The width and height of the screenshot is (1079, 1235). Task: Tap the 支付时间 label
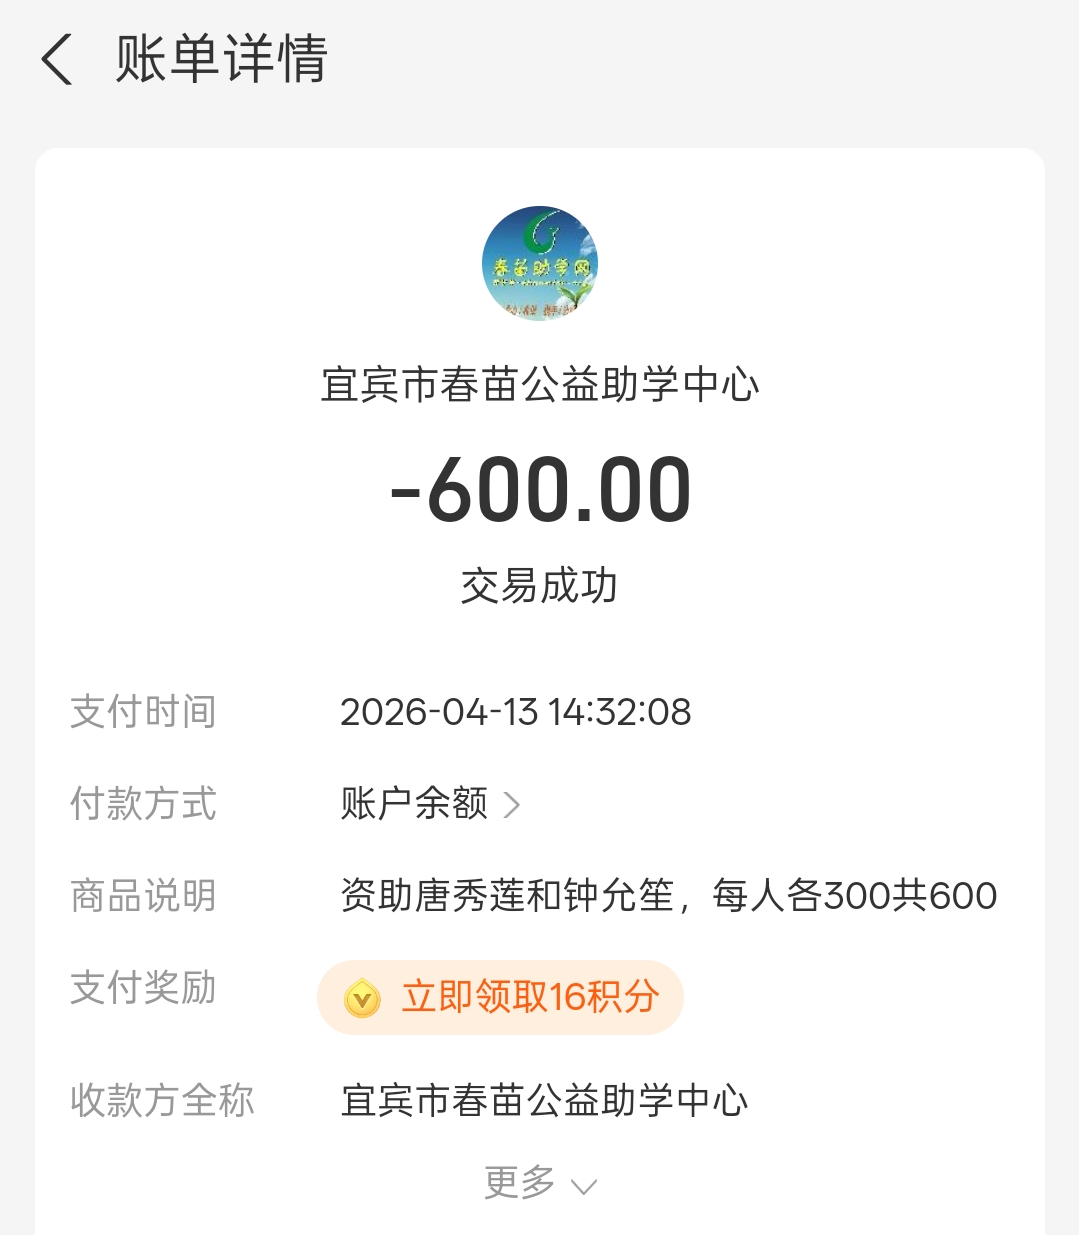tap(143, 712)
